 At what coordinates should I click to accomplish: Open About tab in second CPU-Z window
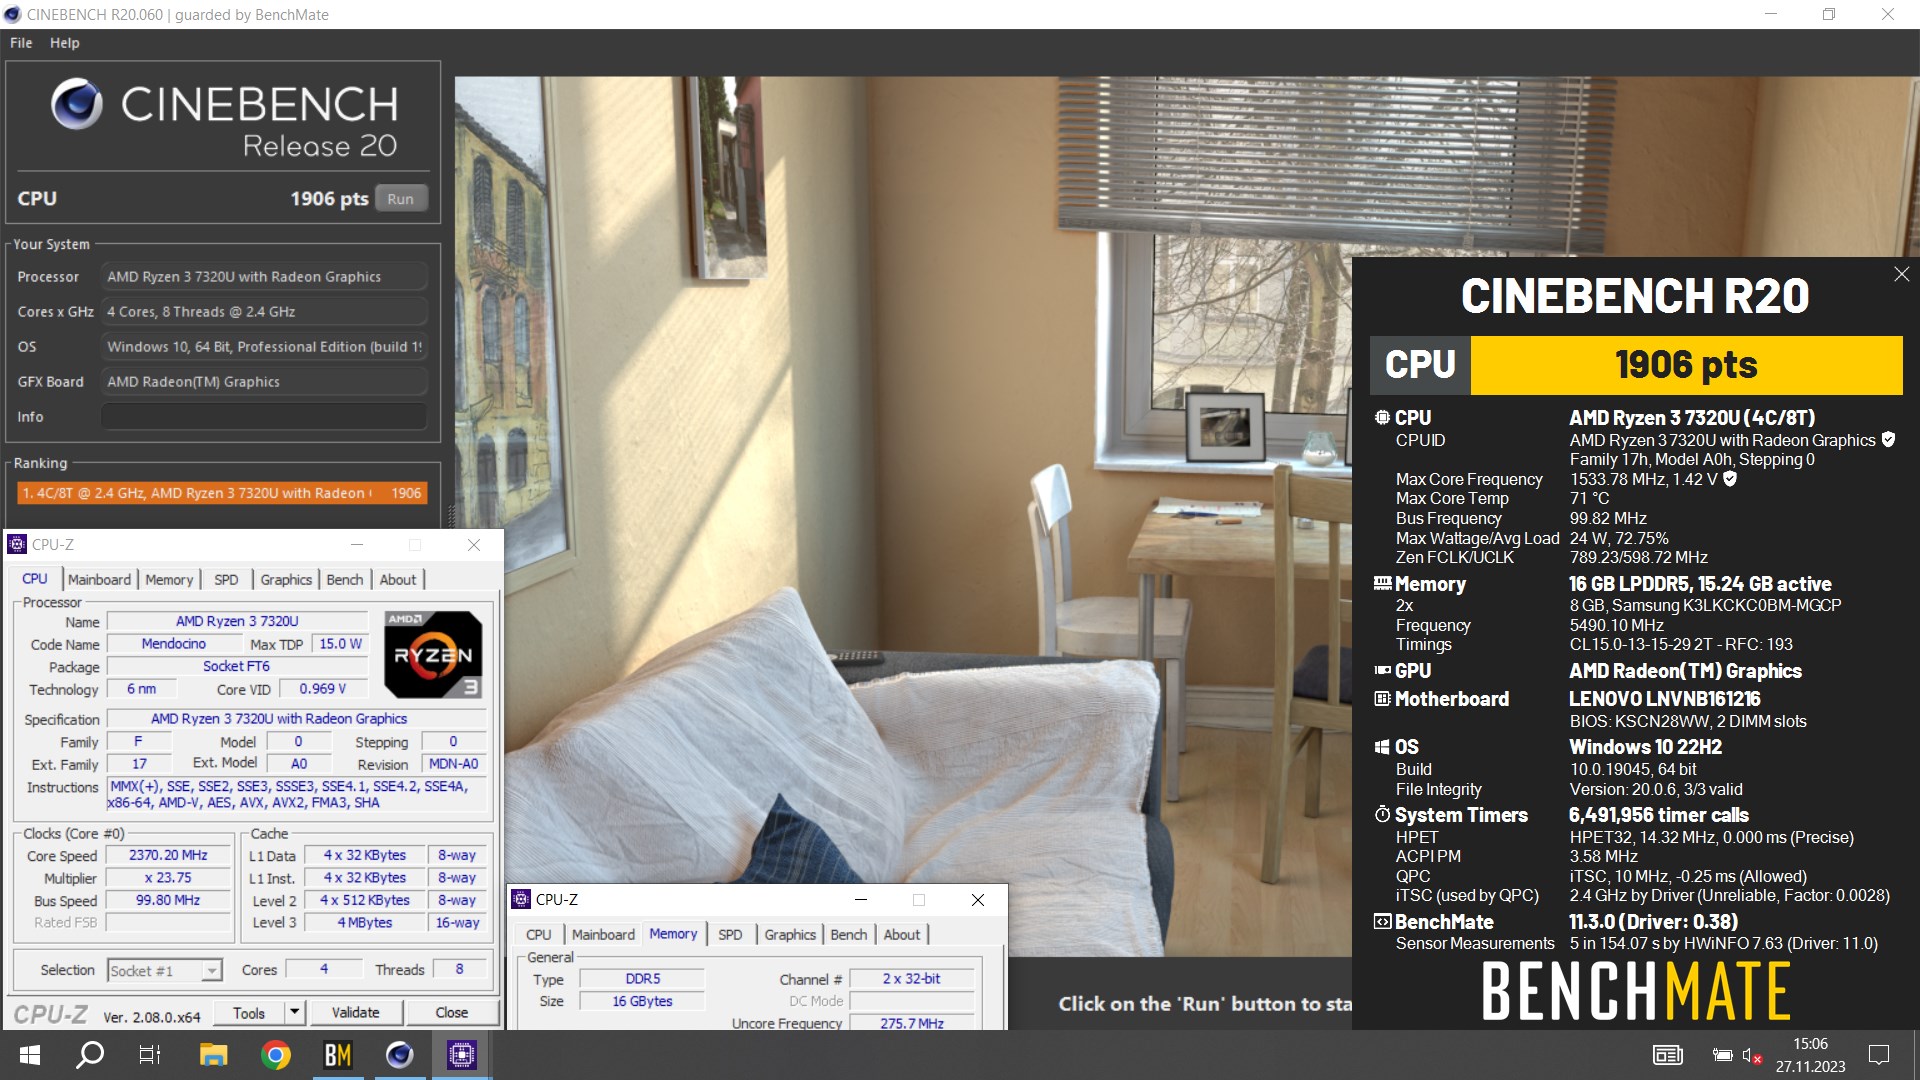pyautogui.click(x=902, y=934)
